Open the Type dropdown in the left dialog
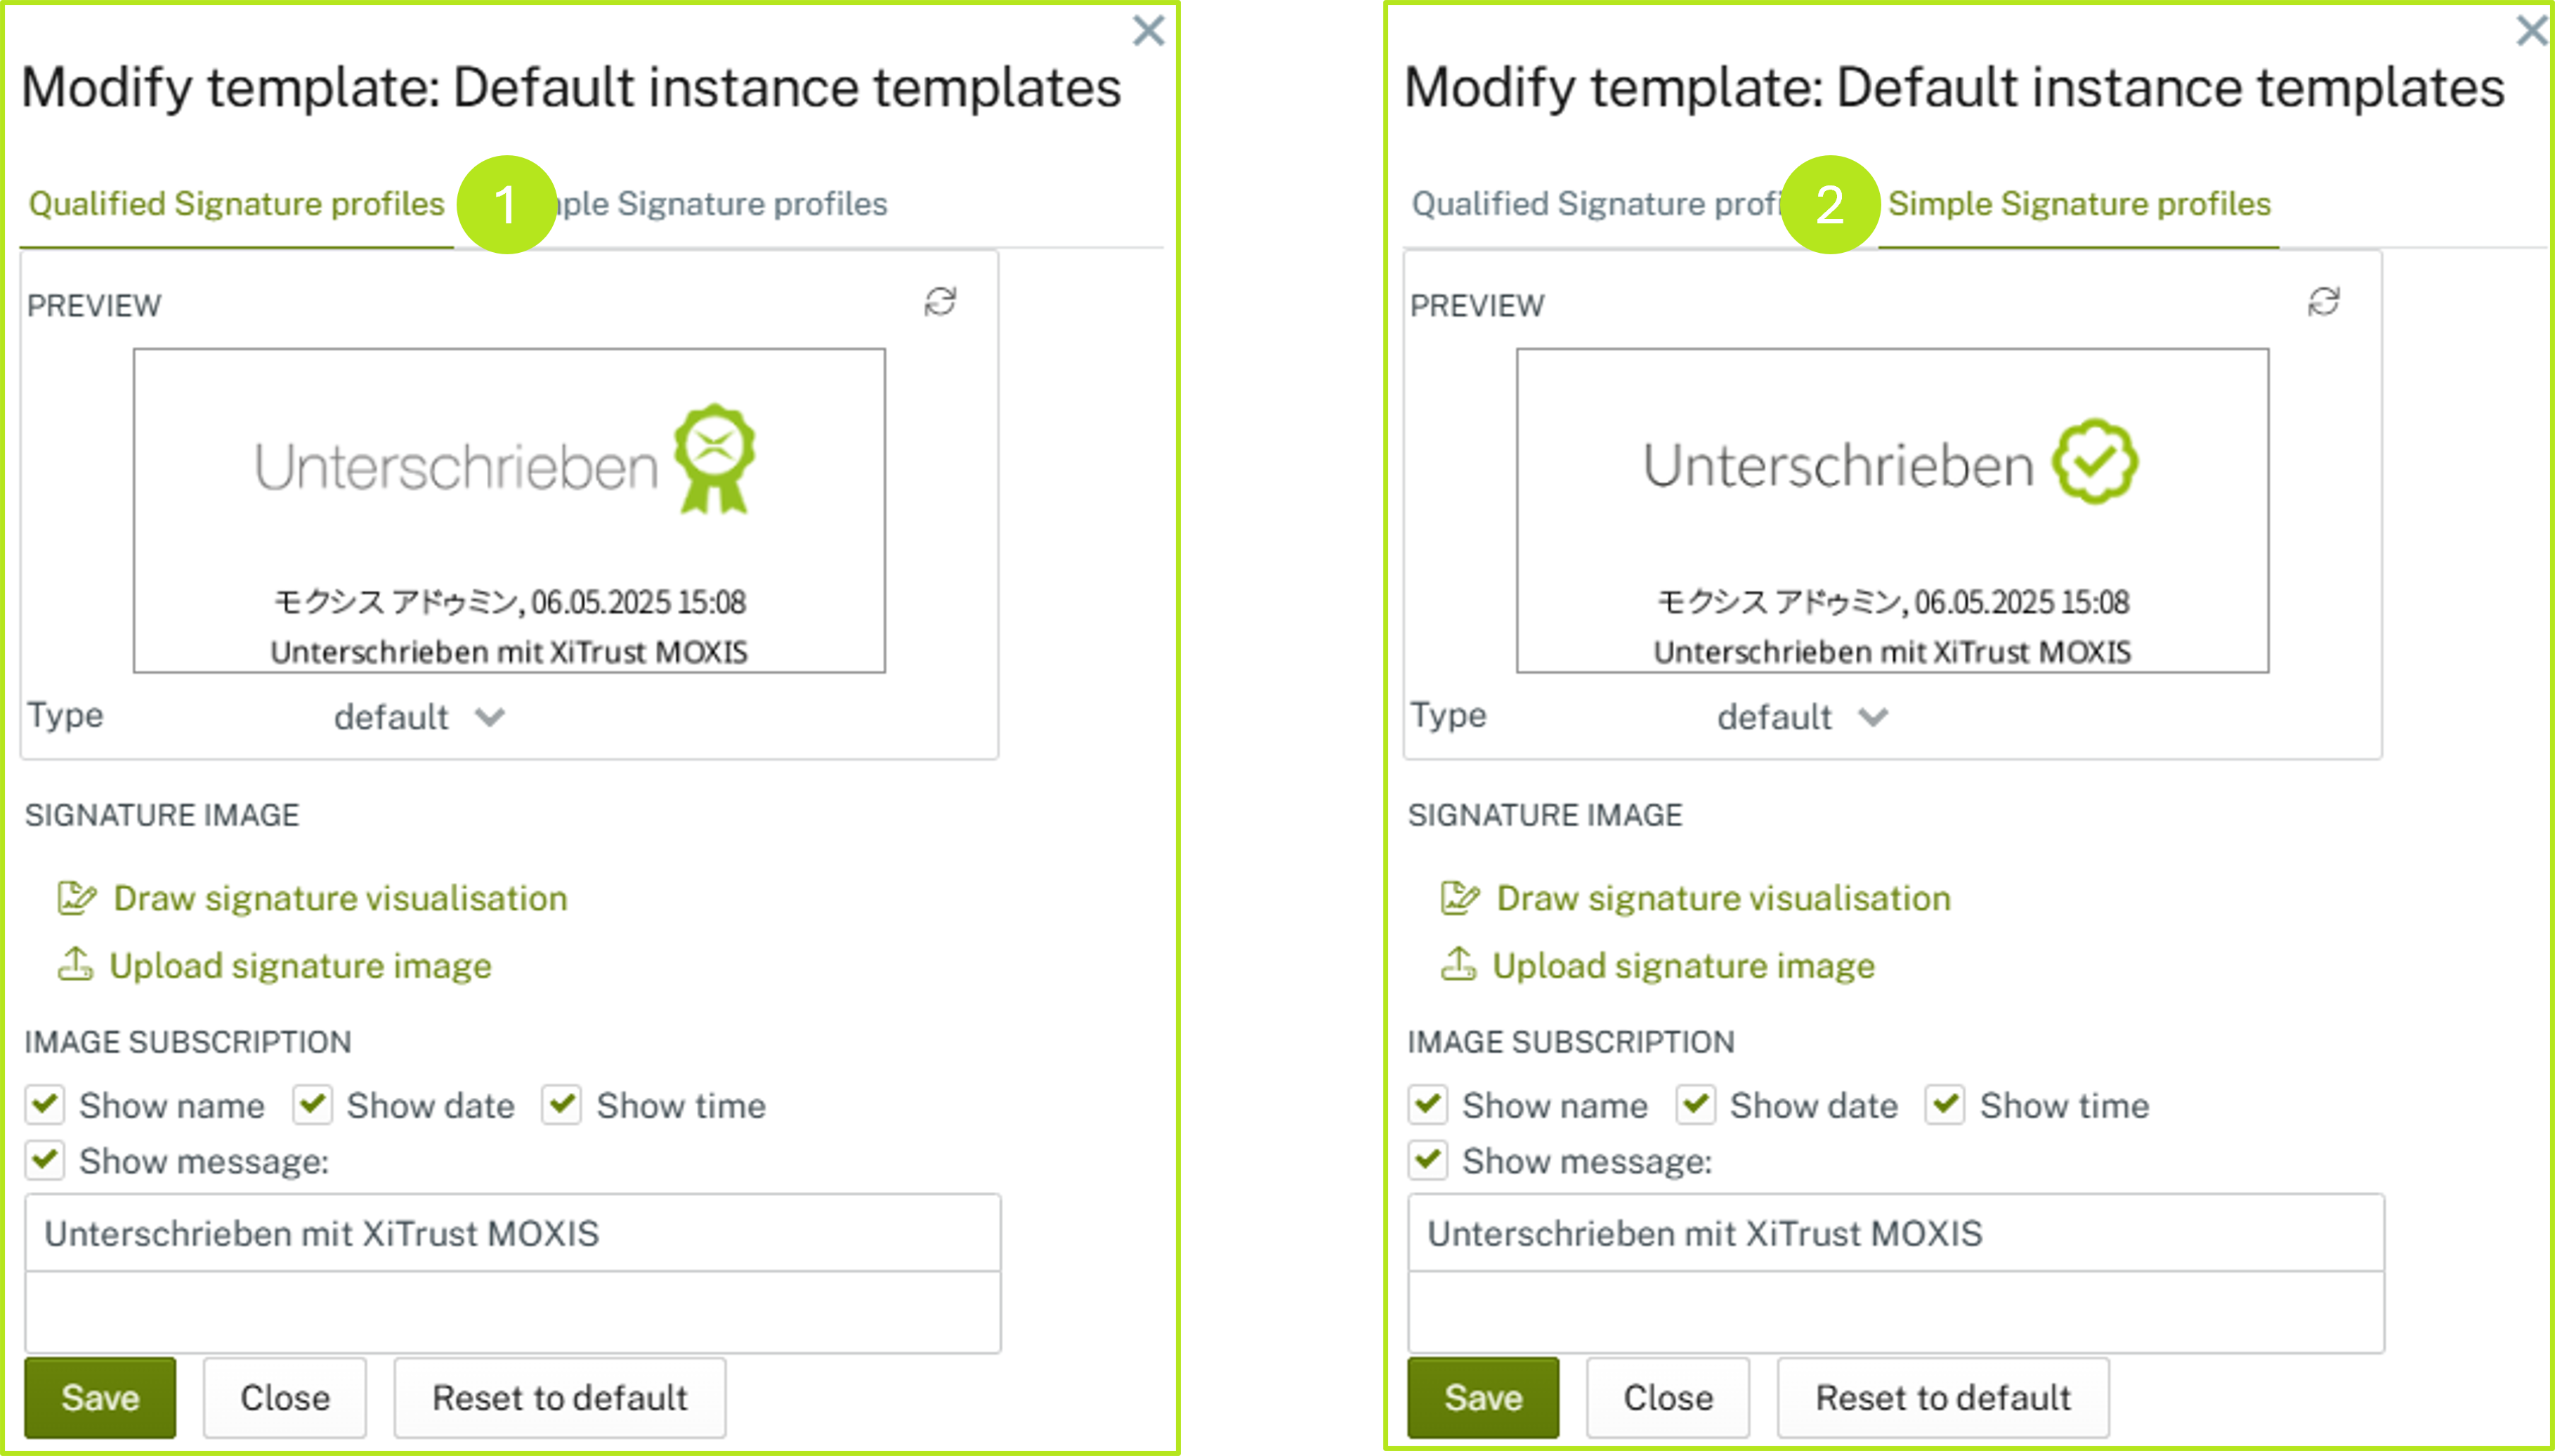 pyautogui.click(x=420, y=717)
